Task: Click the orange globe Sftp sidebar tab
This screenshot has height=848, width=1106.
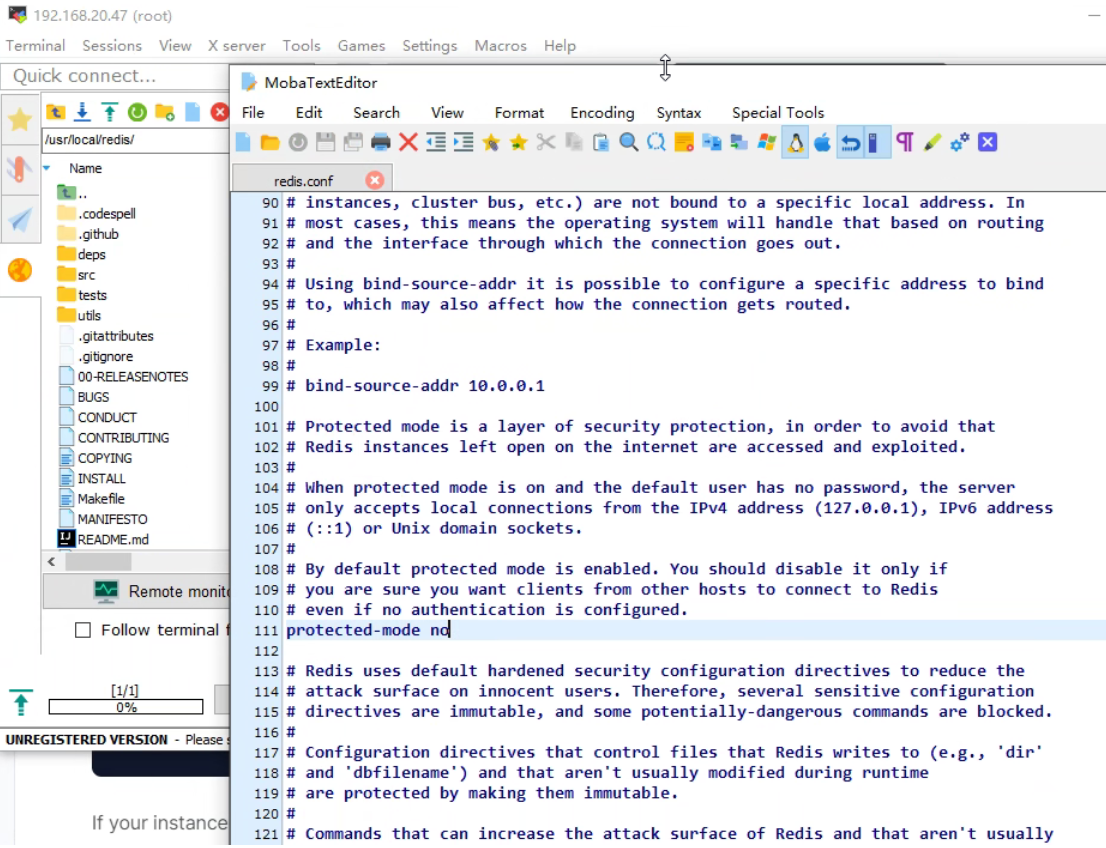Action: coord(20,269)
